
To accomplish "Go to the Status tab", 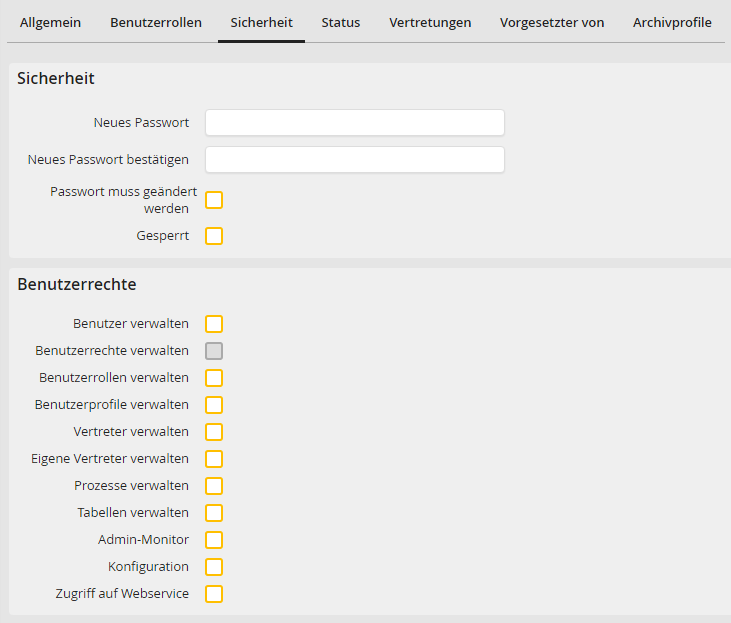I will pos(341,22).
